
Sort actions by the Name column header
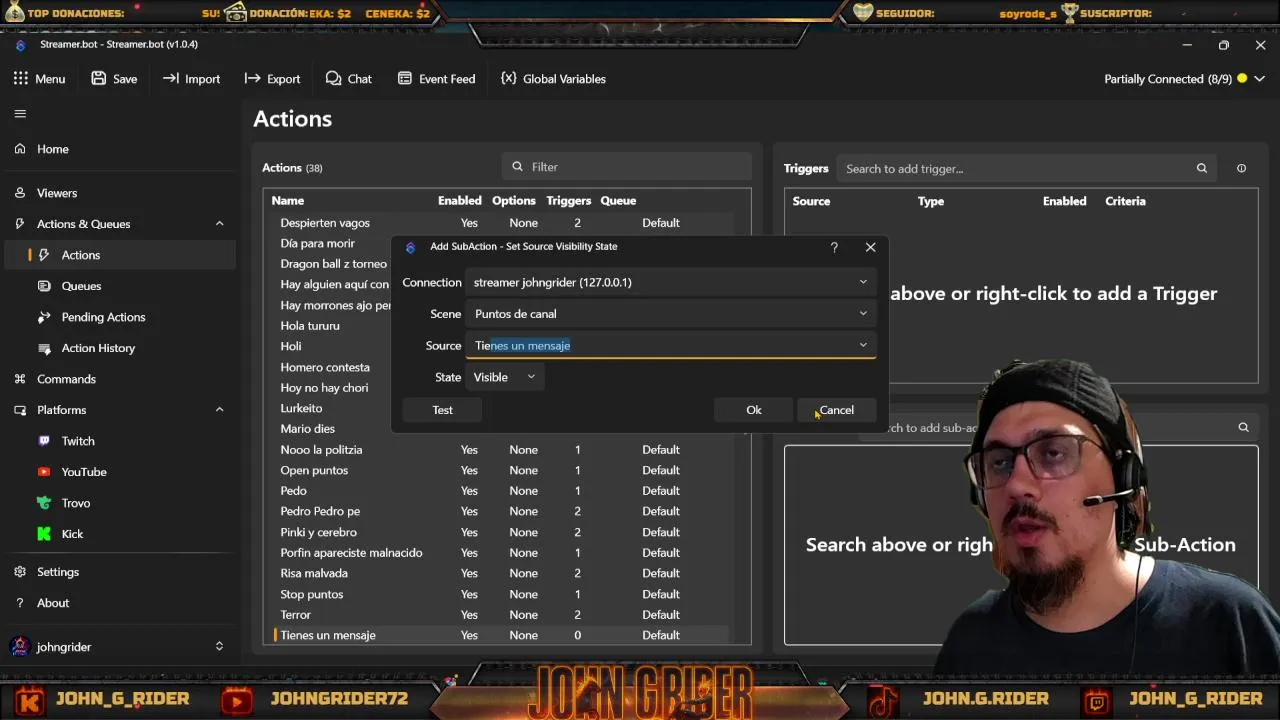[288, 201]
